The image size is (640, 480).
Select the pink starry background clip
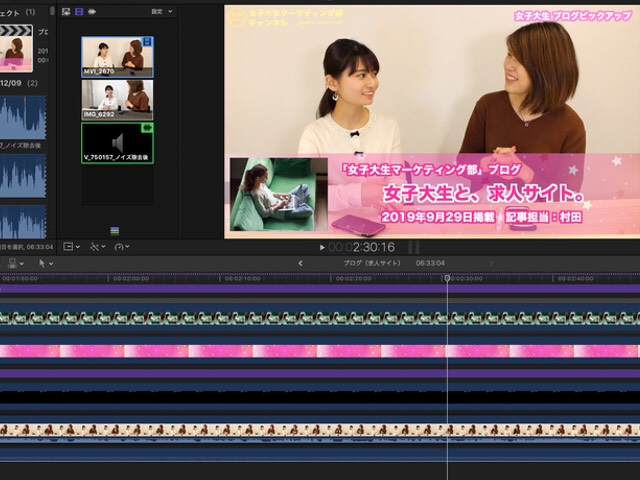(x=320, y=351)
